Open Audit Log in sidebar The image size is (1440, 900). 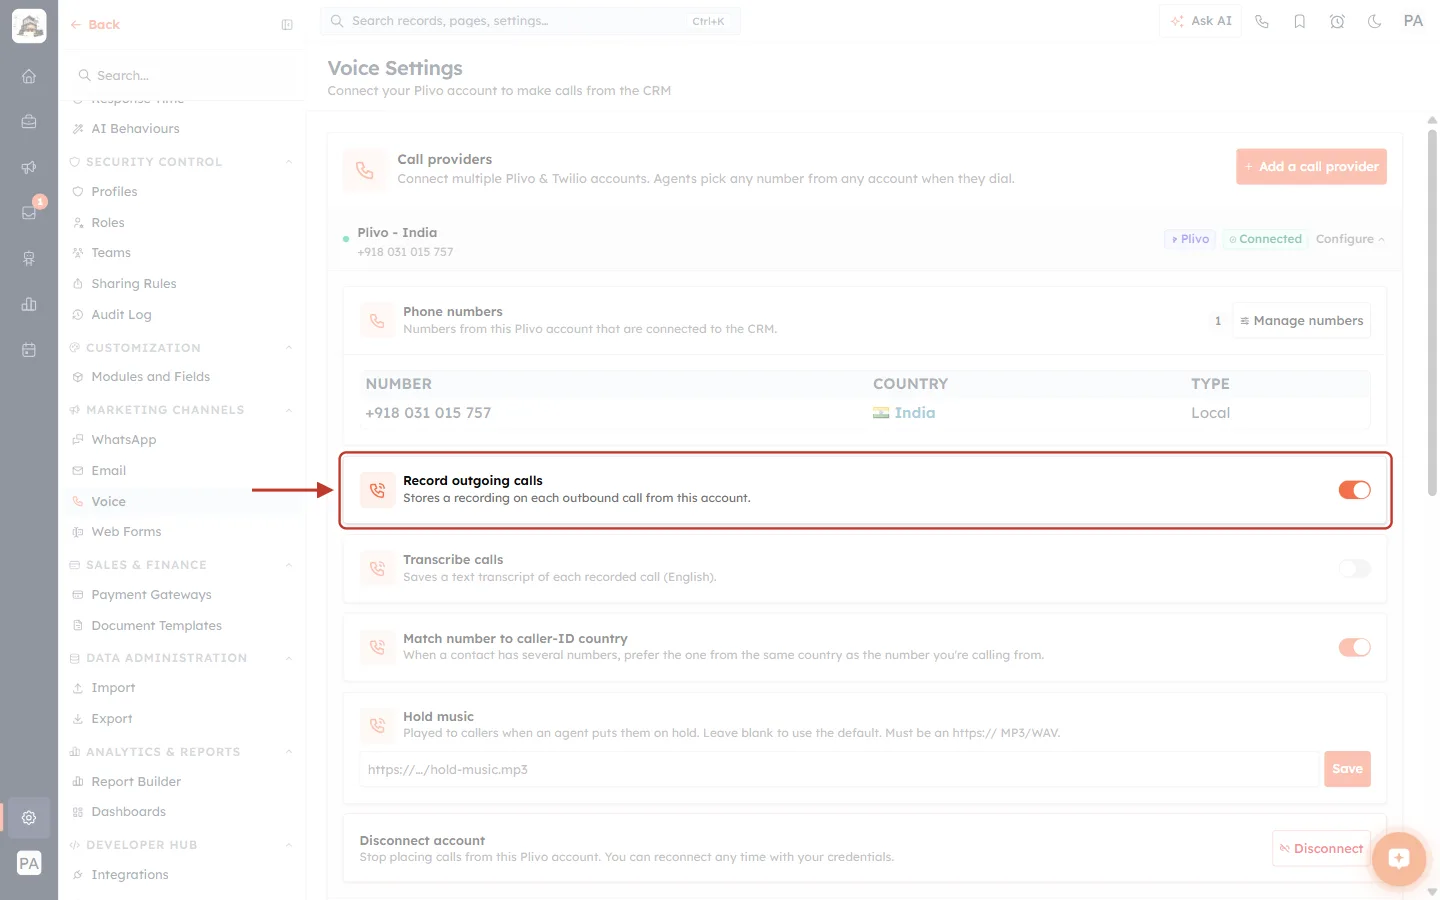tap(121, 315)
